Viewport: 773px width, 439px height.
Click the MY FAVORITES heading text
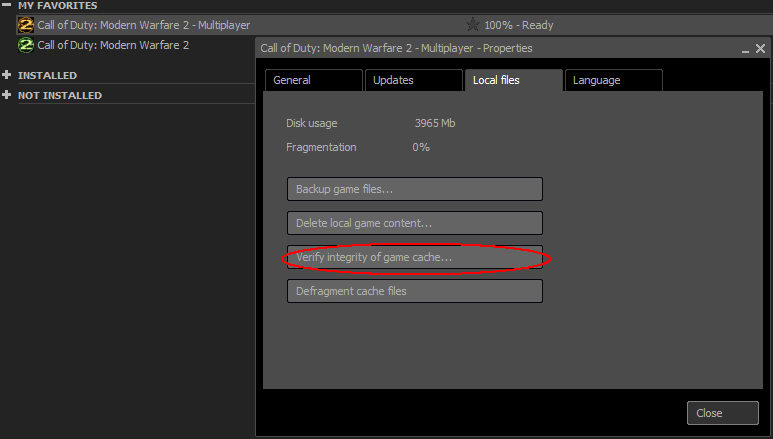point(58,5)
